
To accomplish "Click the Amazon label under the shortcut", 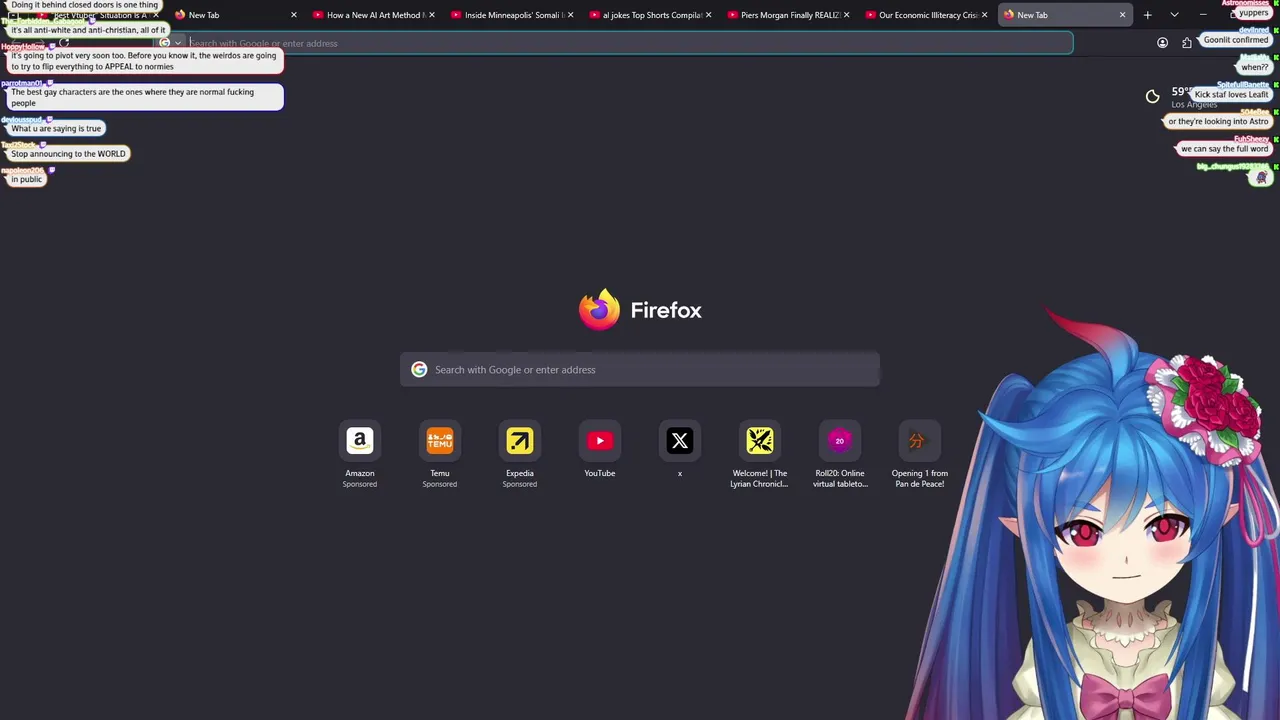I will pos(360,473).
